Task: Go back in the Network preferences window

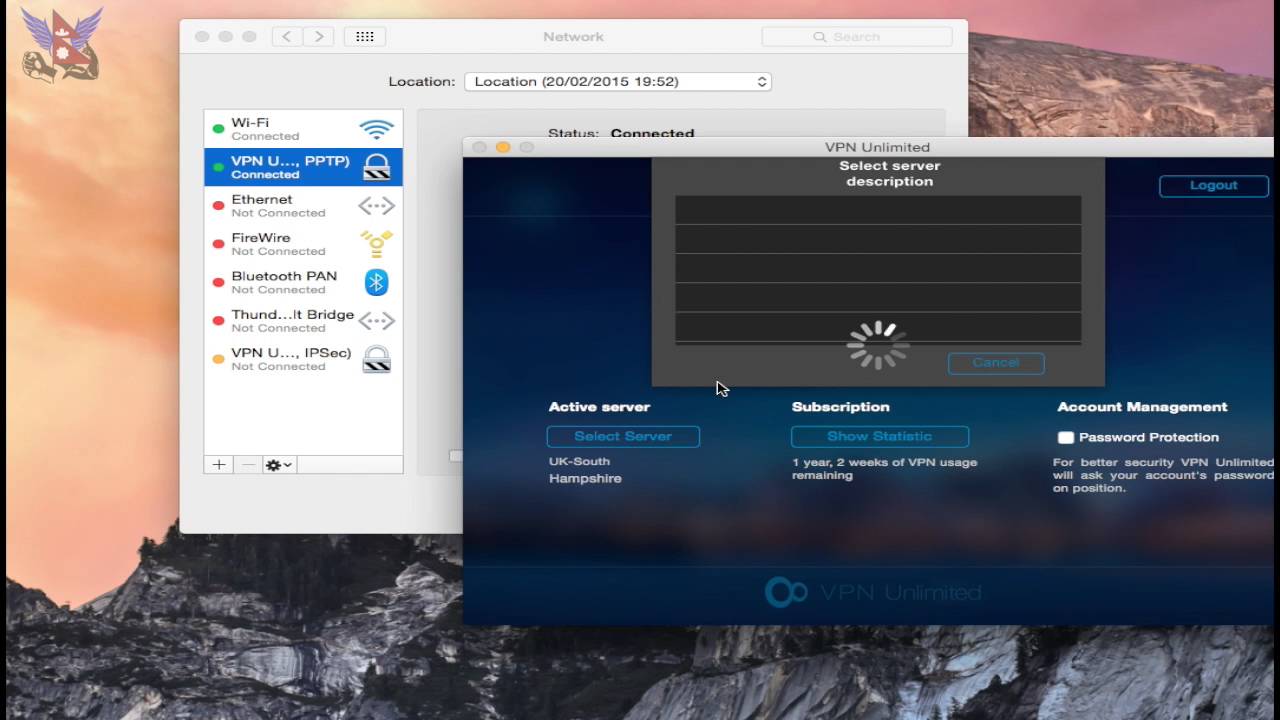Action: coord(287,36)
